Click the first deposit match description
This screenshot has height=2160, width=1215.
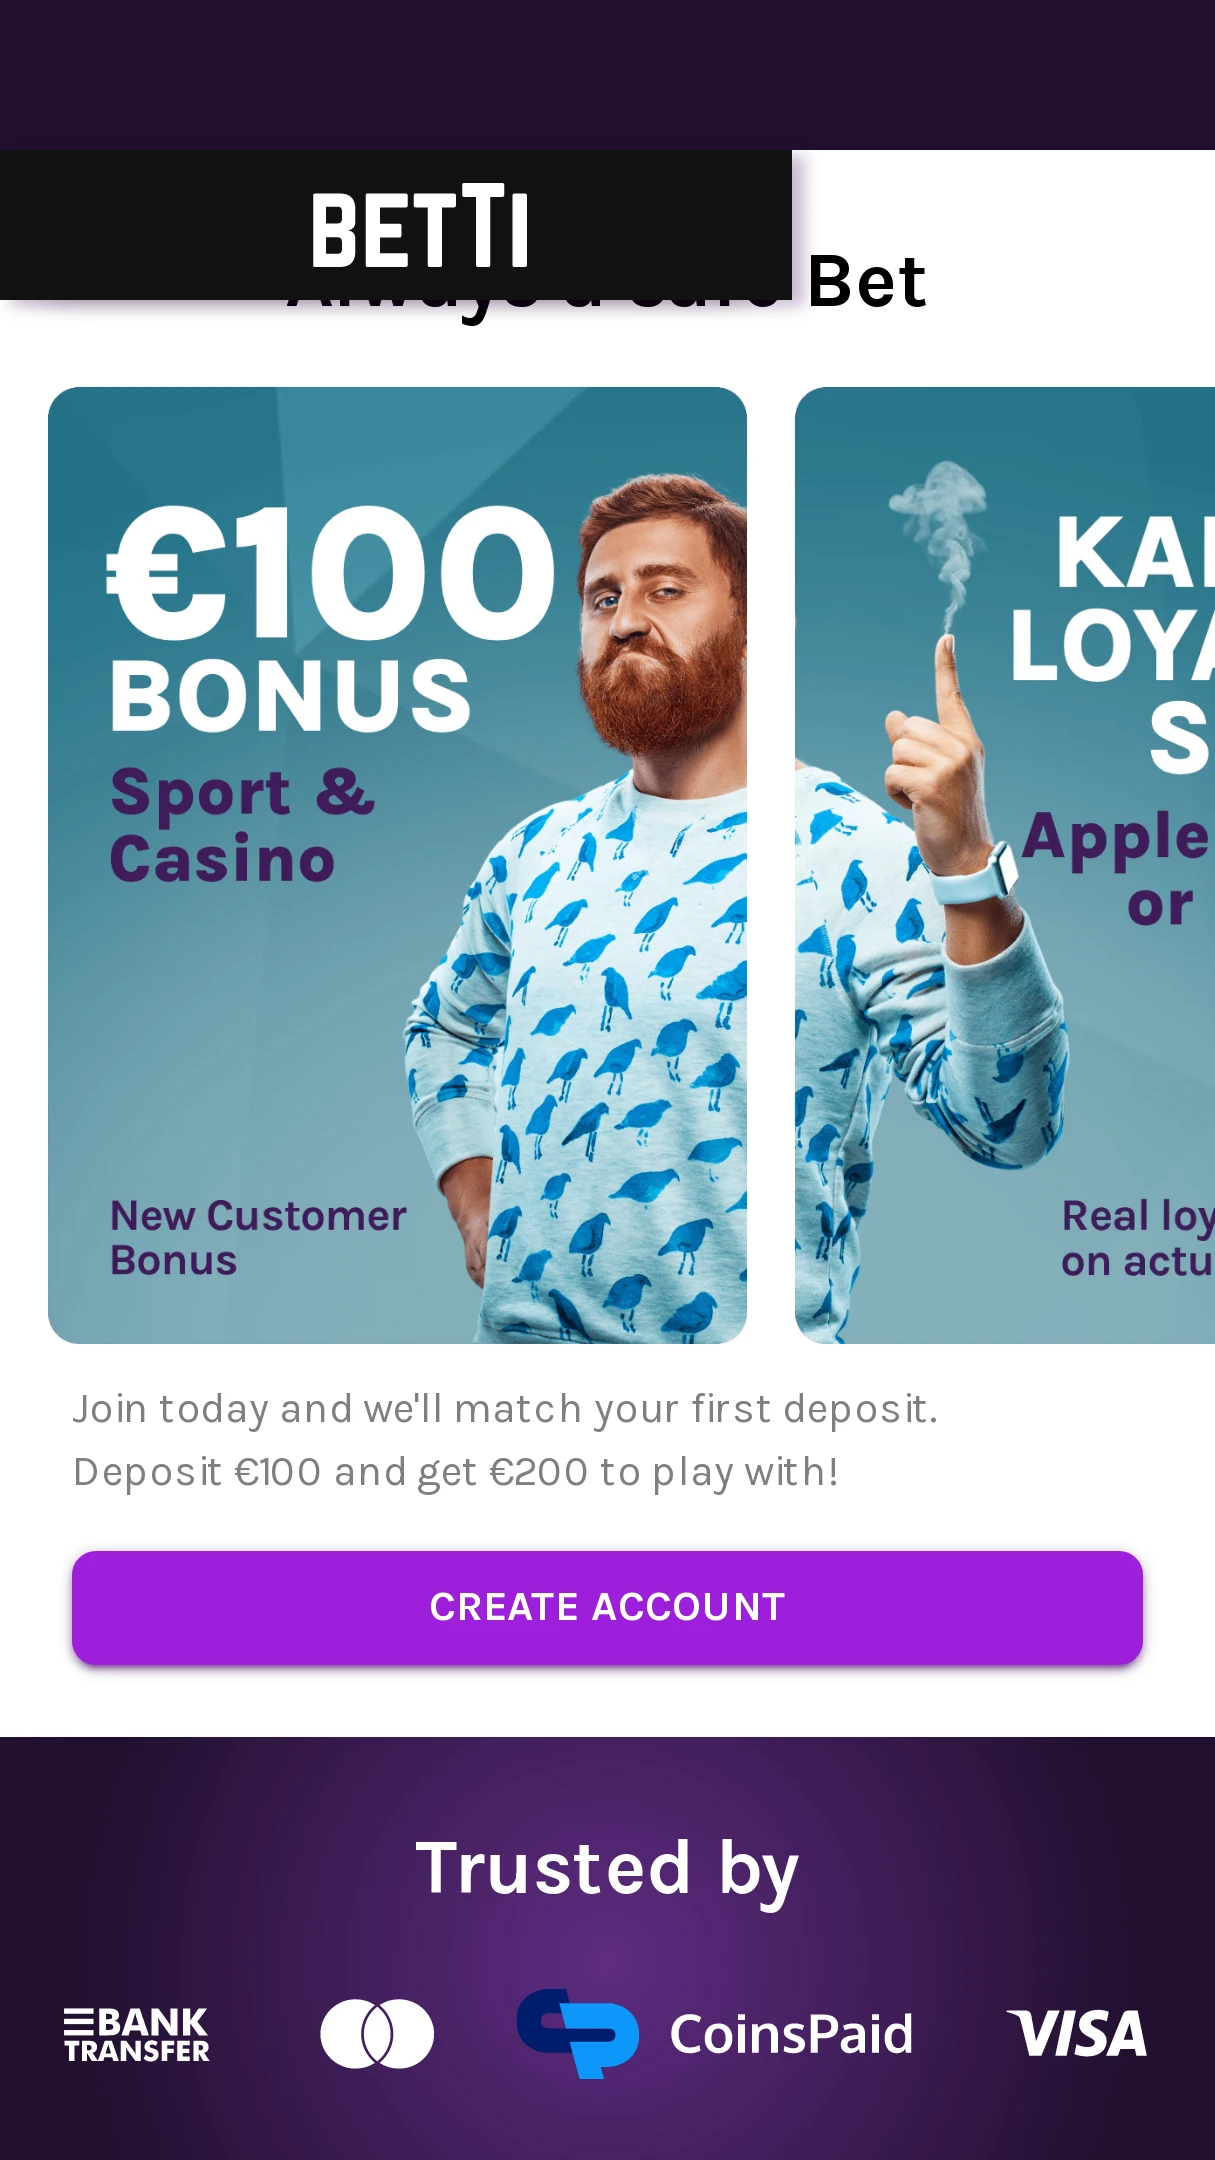point(505,1440)
